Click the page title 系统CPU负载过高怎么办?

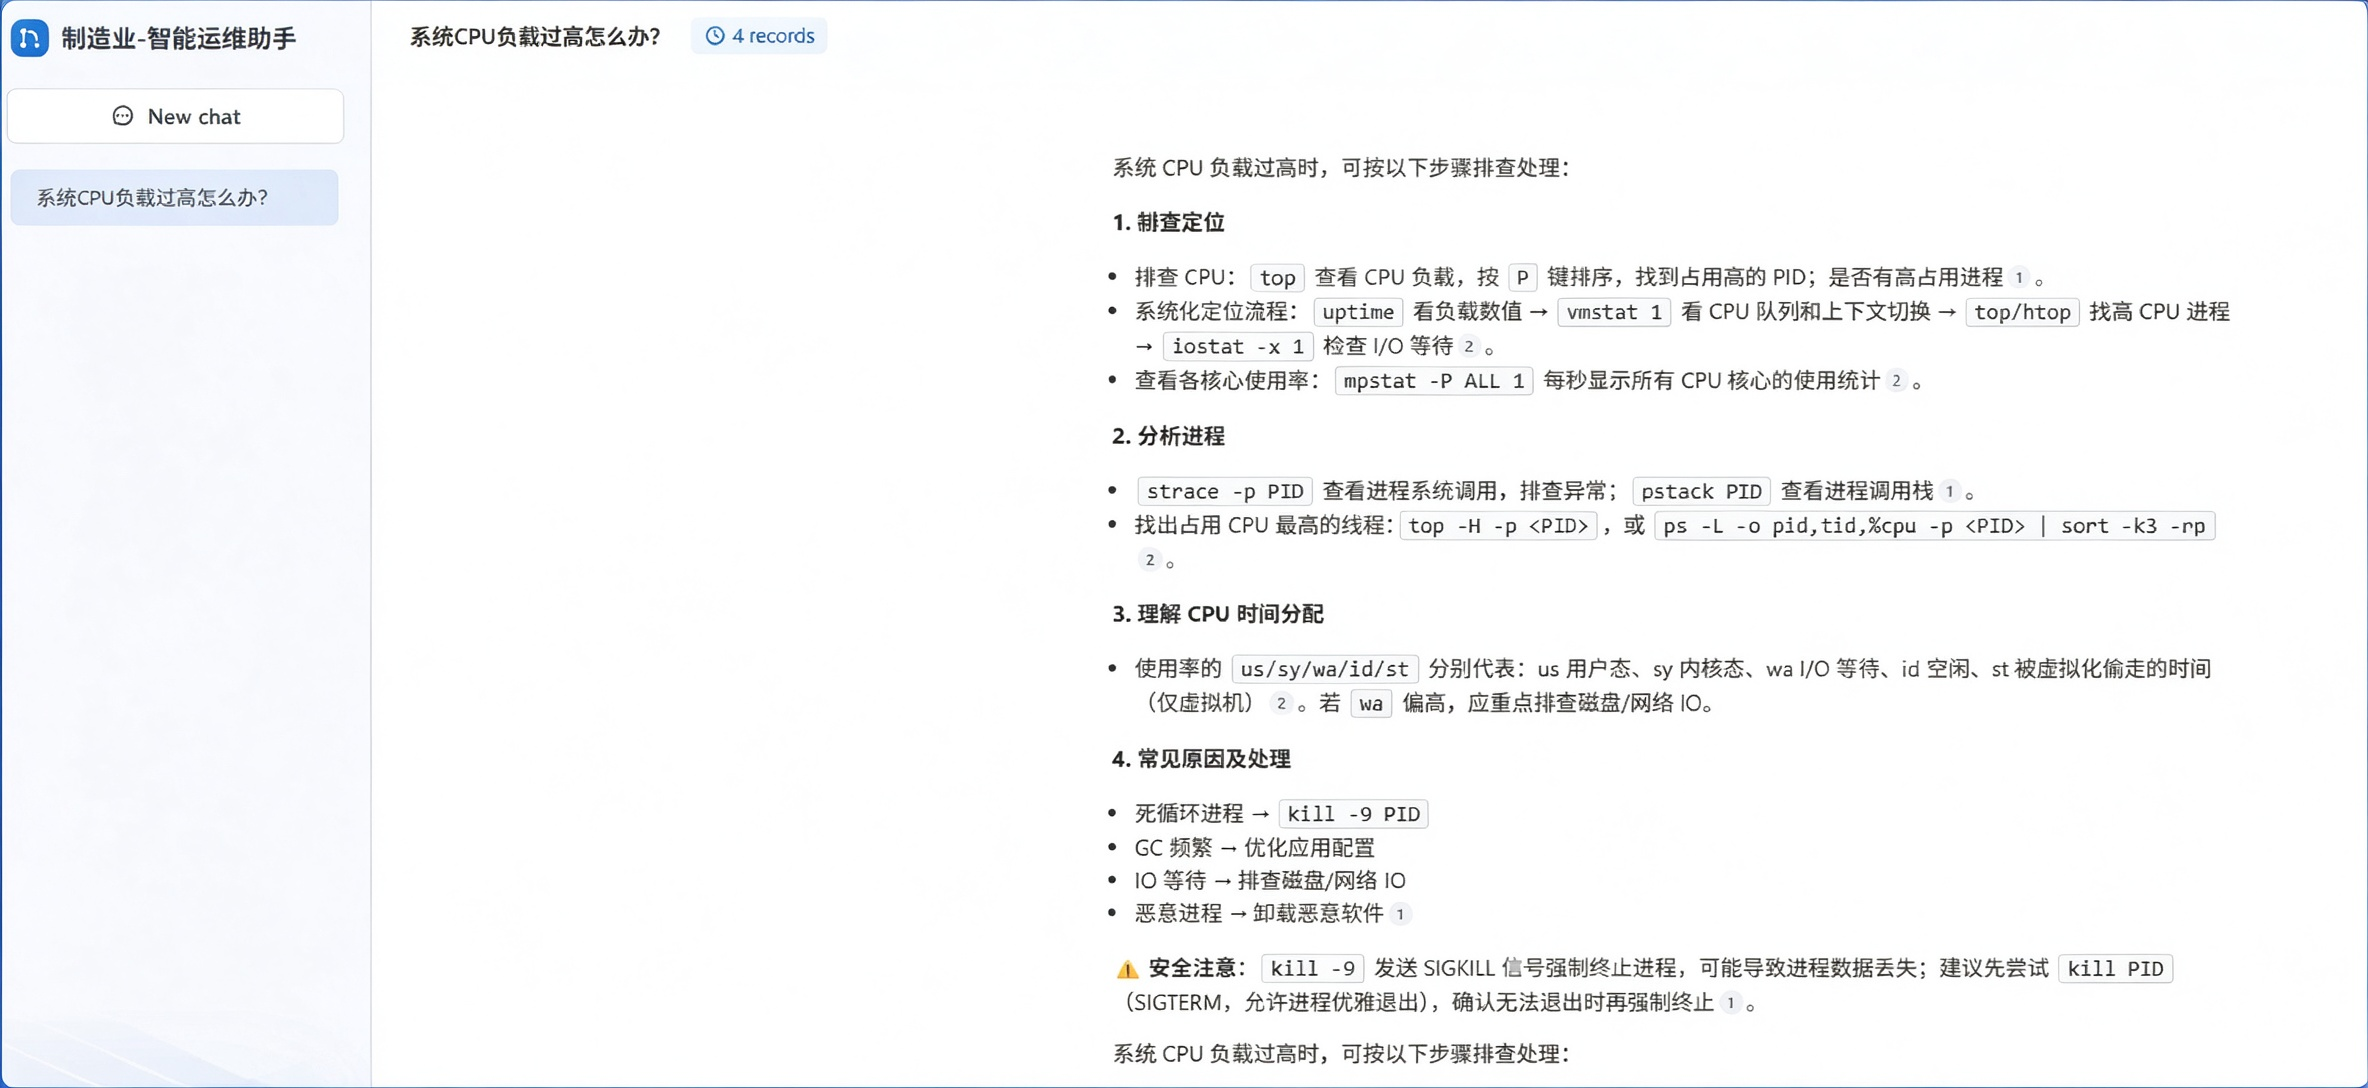(x=535, y=36)
